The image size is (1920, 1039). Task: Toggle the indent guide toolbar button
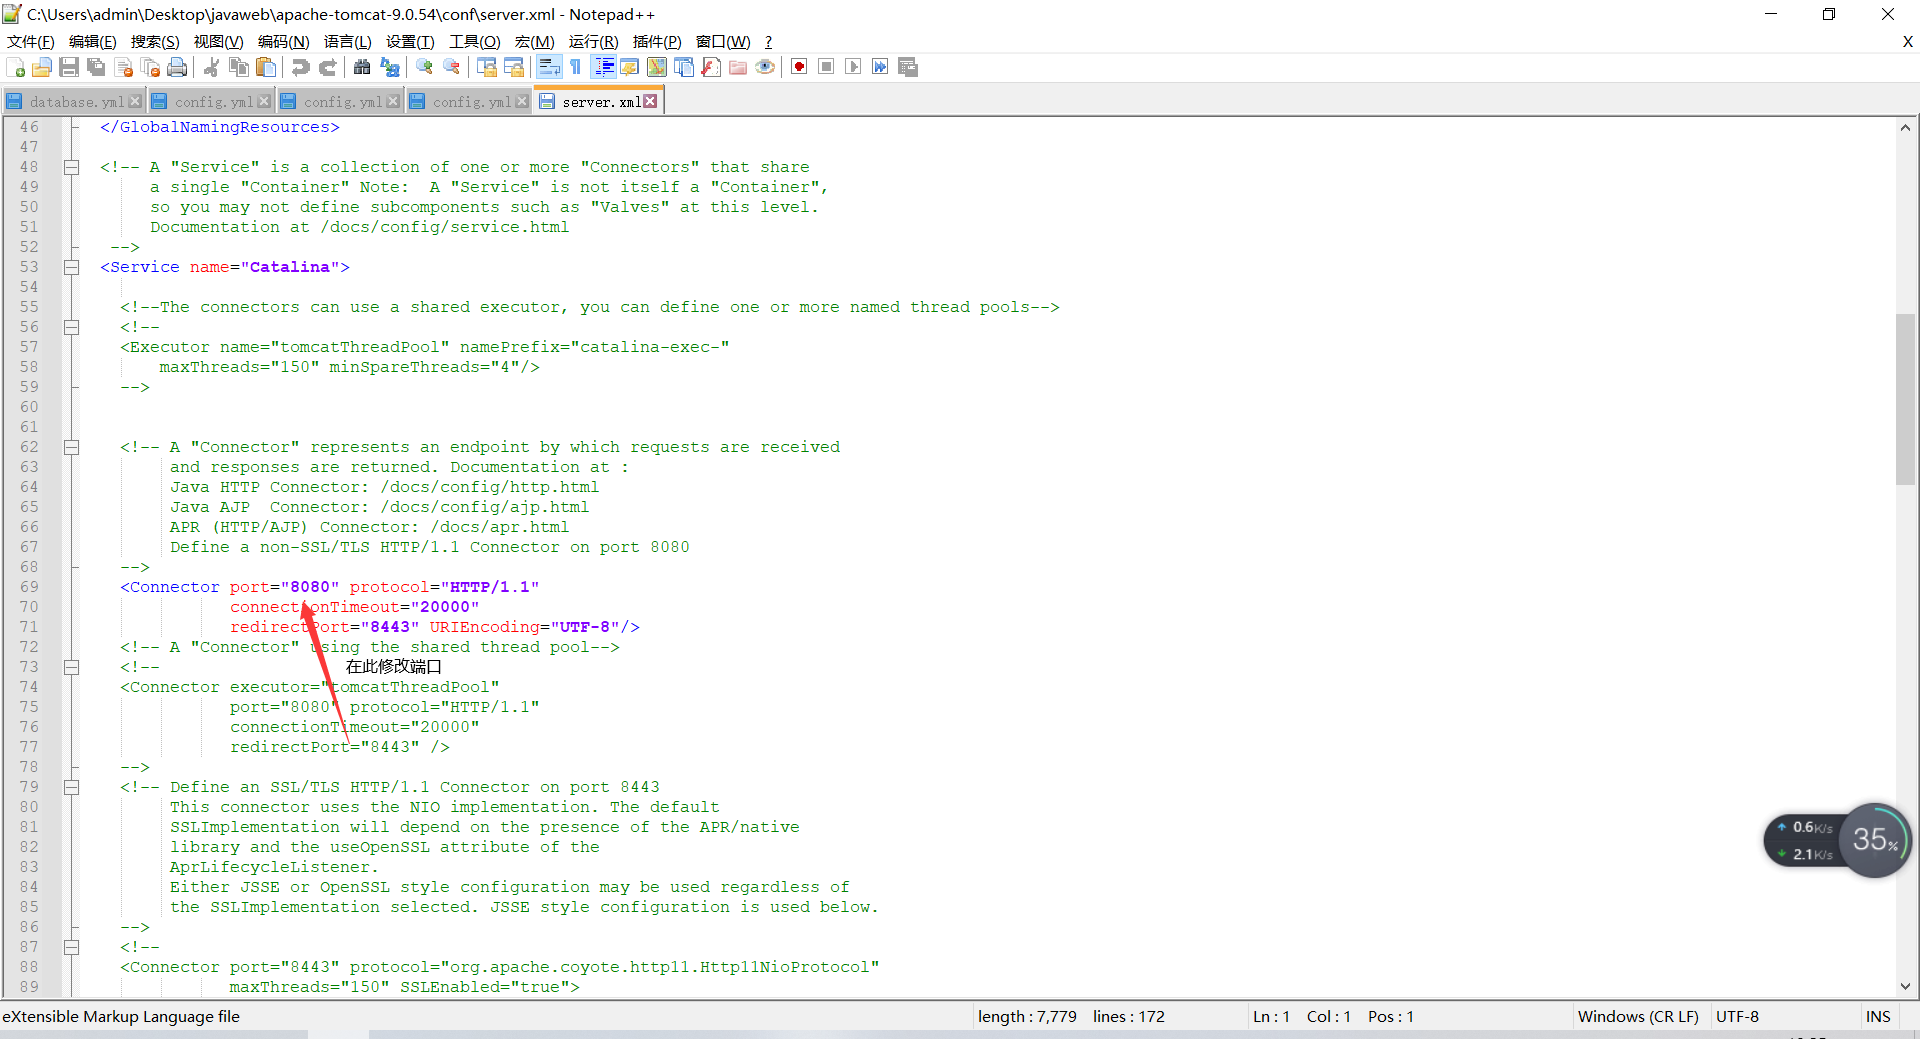click(x=604, y=67)
